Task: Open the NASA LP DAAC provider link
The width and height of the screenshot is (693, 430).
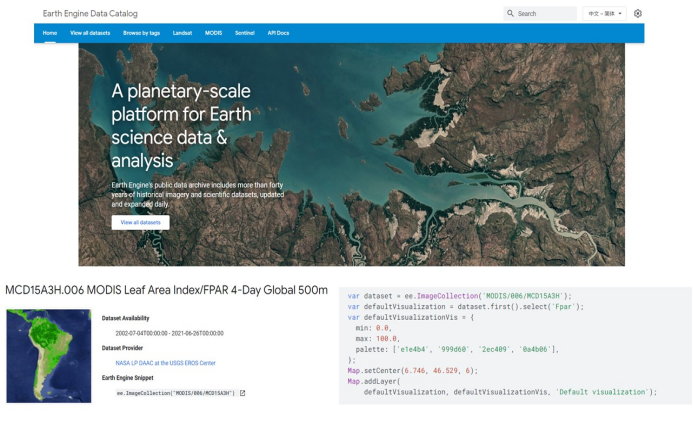Action: coord(165,363)
